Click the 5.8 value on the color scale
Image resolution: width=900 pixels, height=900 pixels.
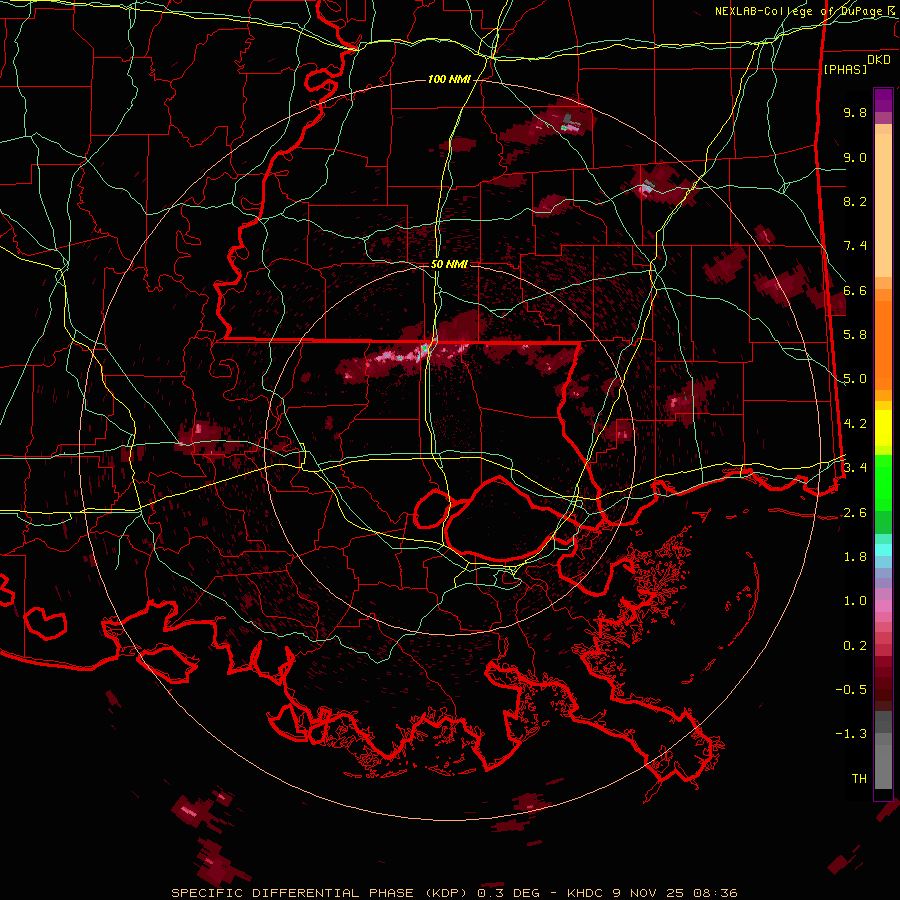(855, 335)
